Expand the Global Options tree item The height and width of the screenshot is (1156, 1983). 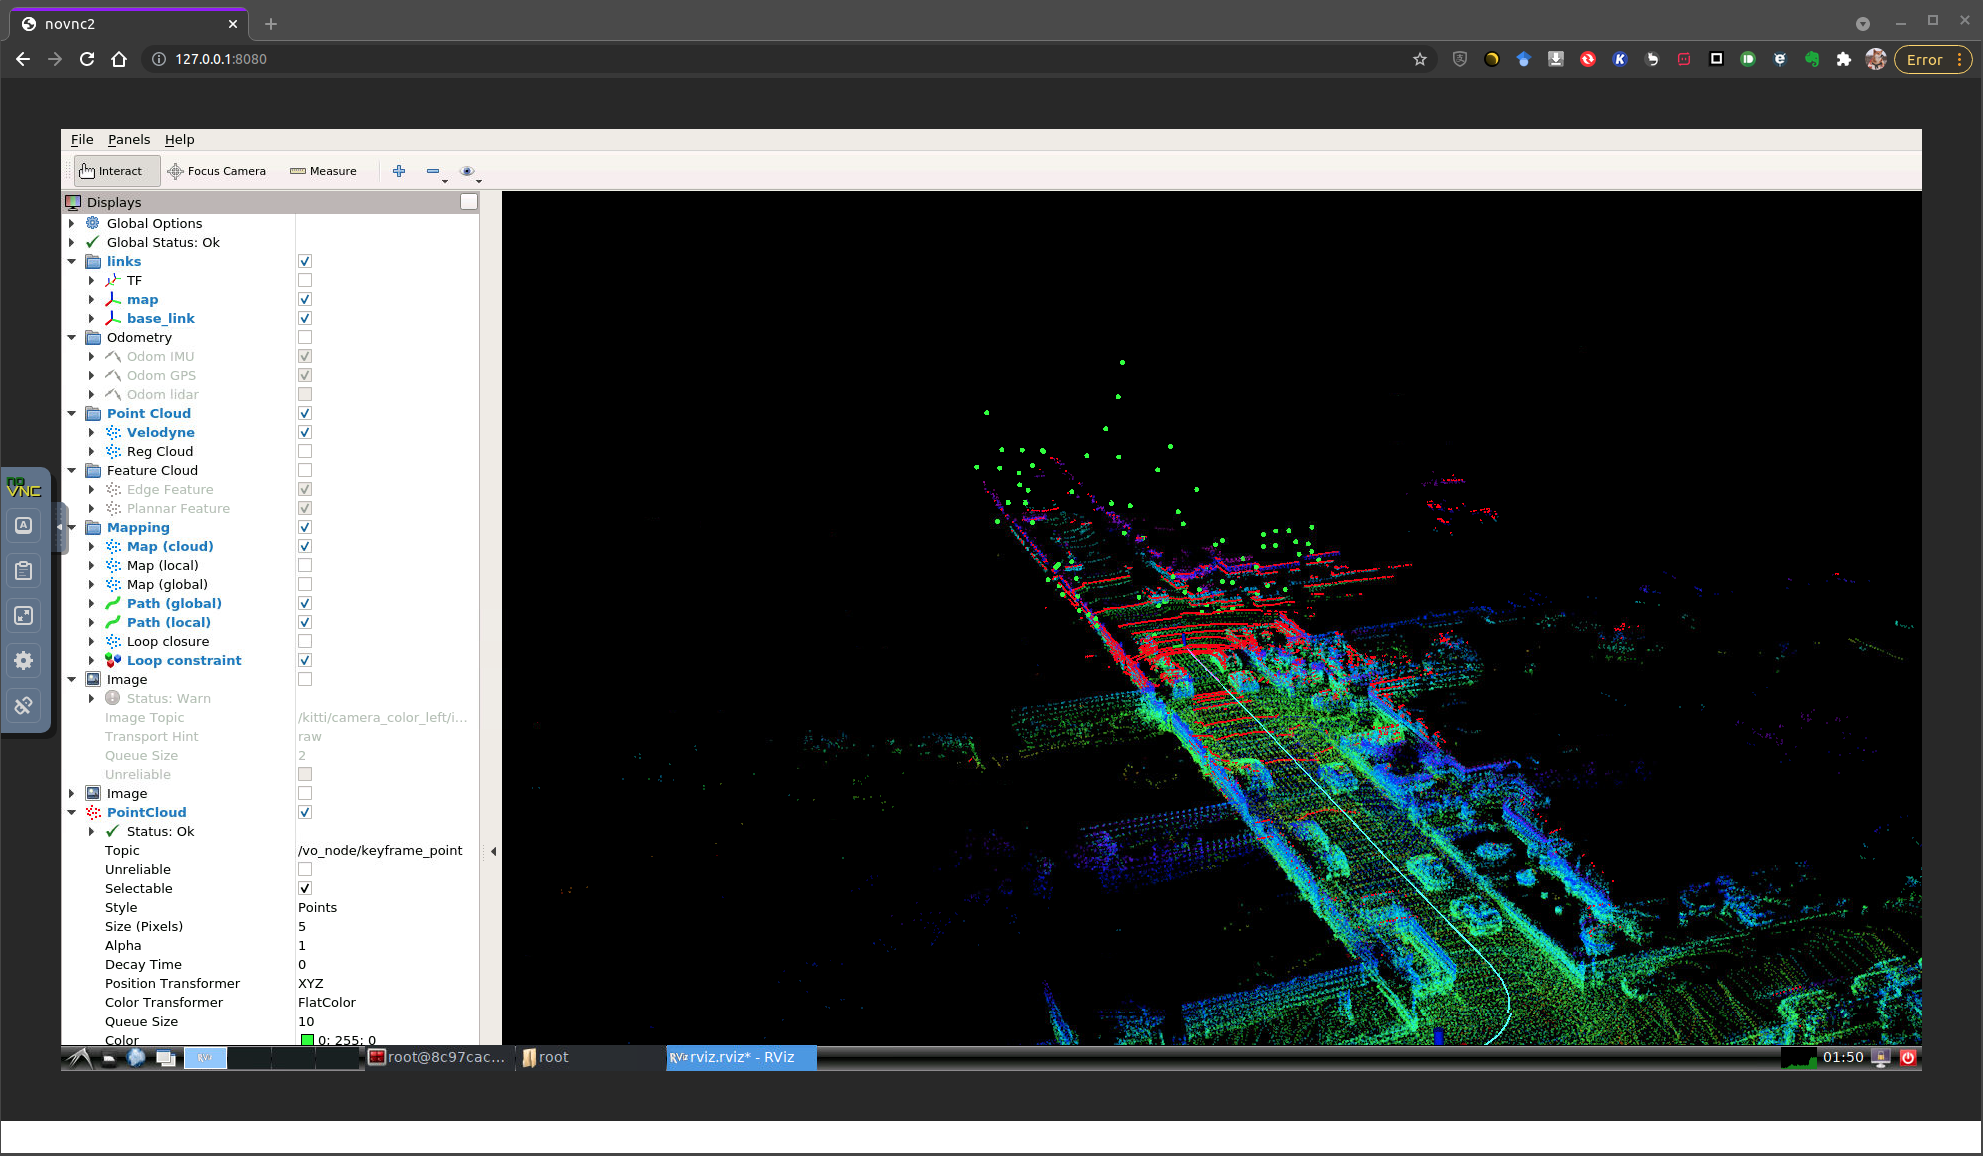pyautogui.click(x=72, y=224)
